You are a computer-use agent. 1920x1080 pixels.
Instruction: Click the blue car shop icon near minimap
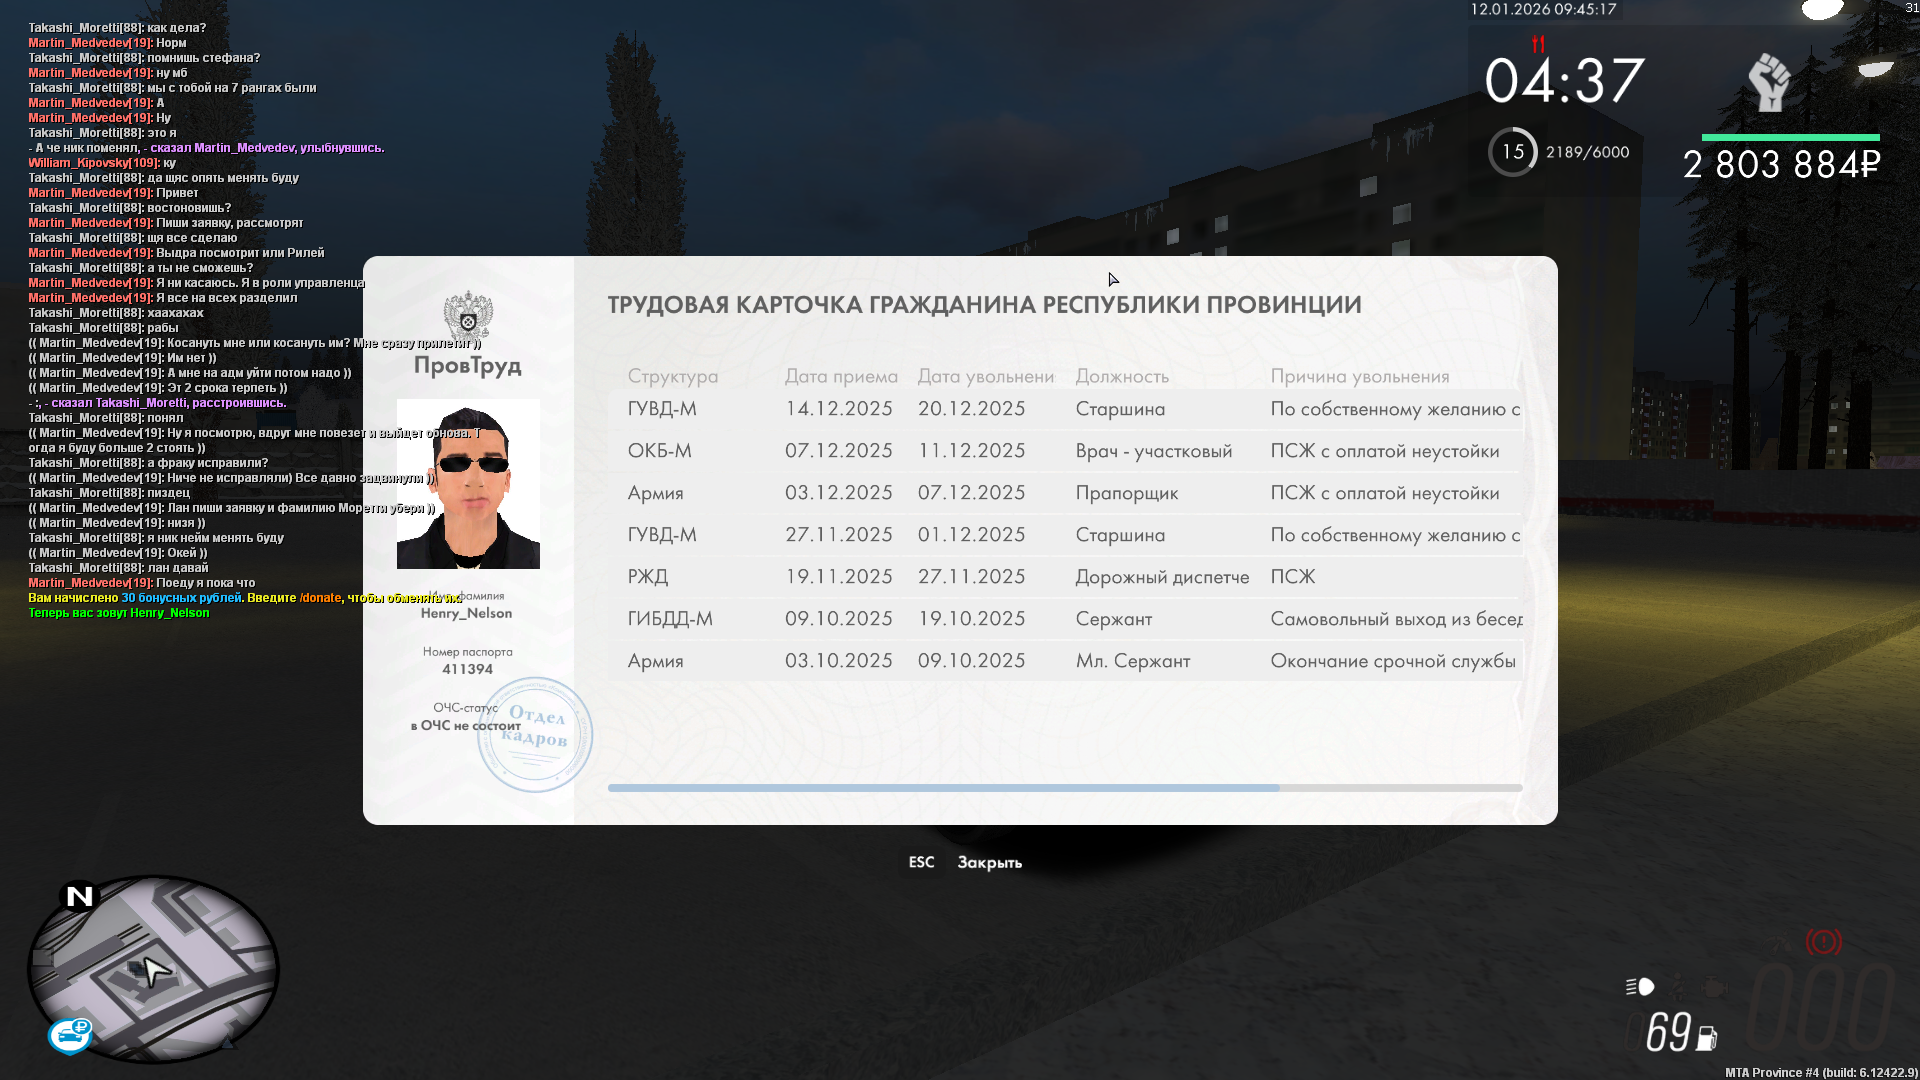70,1035
